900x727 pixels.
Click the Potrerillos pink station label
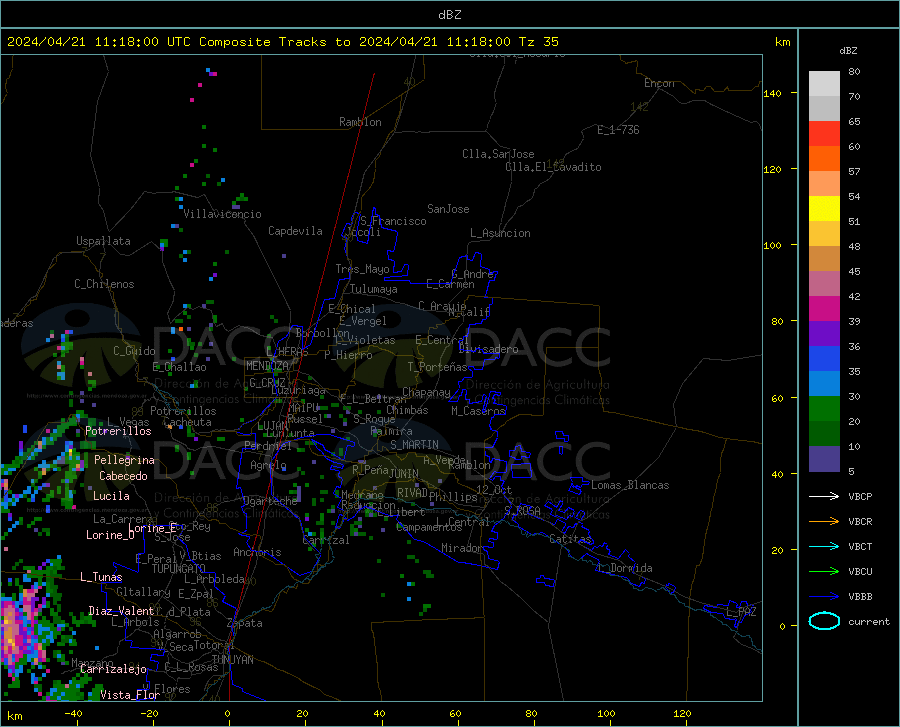118,431
